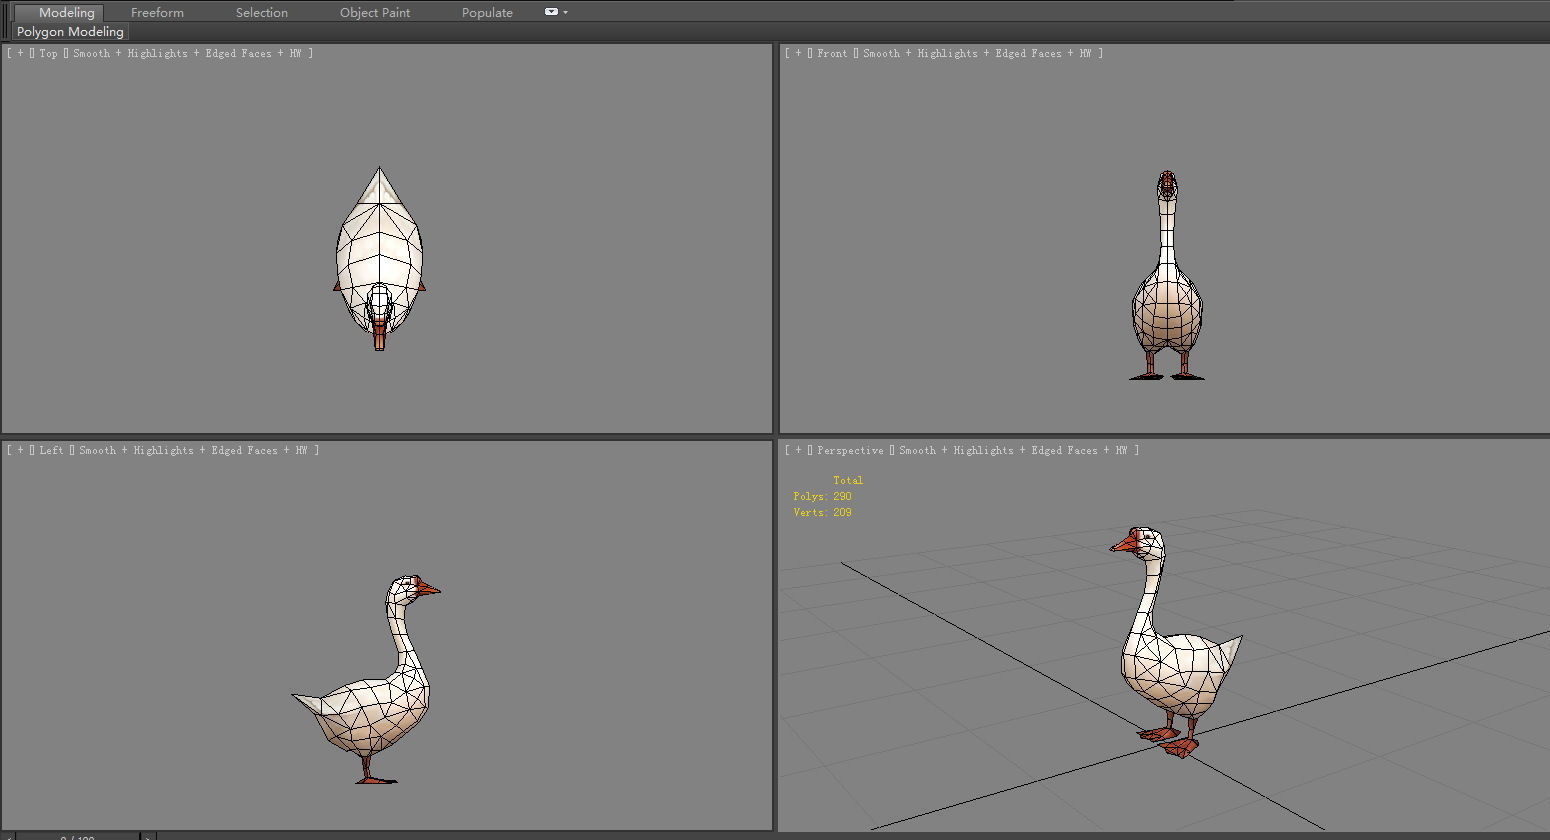
Task: Open the Object Paint ribbon tab
Action: pos(375,12)
